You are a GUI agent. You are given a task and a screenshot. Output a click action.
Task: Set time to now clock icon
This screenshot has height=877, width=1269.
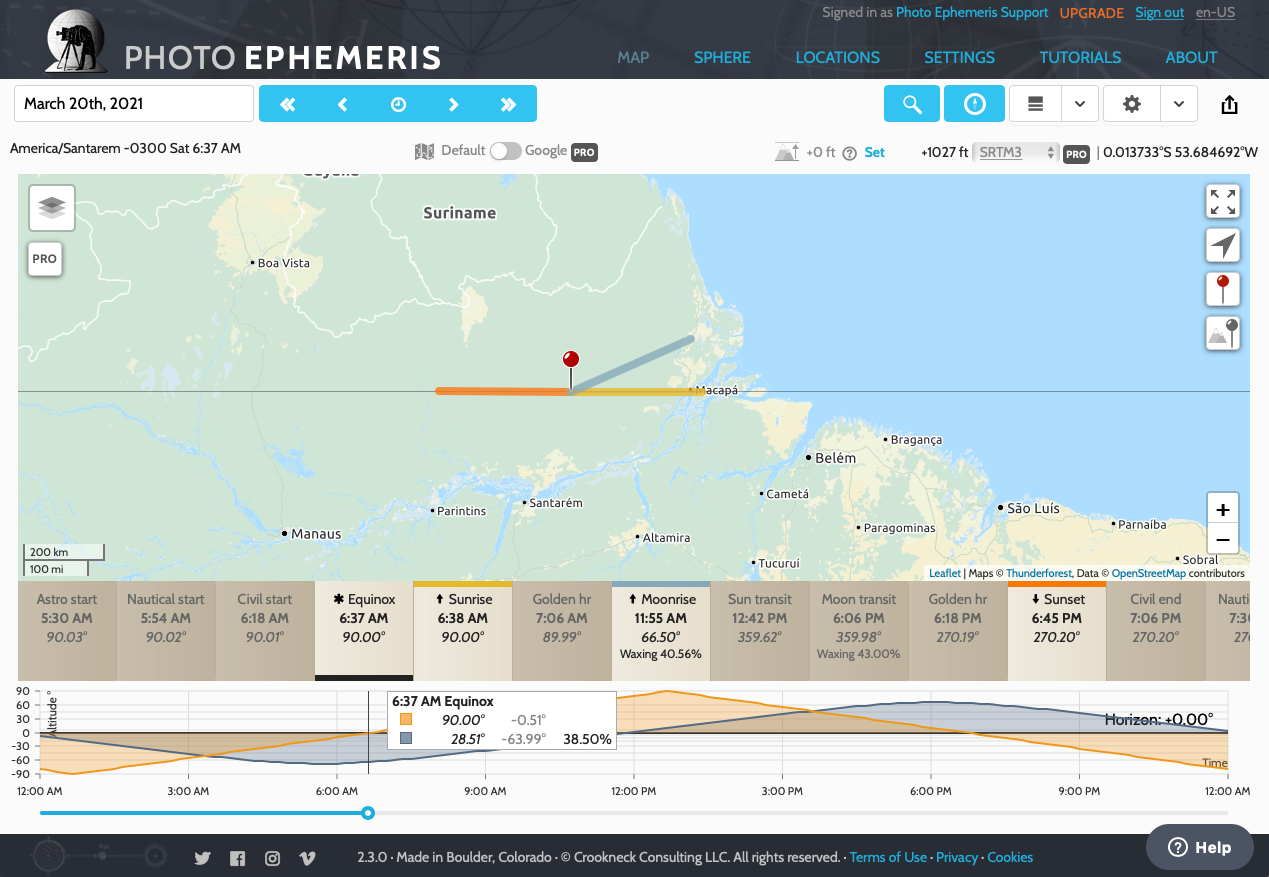[398, 104]
